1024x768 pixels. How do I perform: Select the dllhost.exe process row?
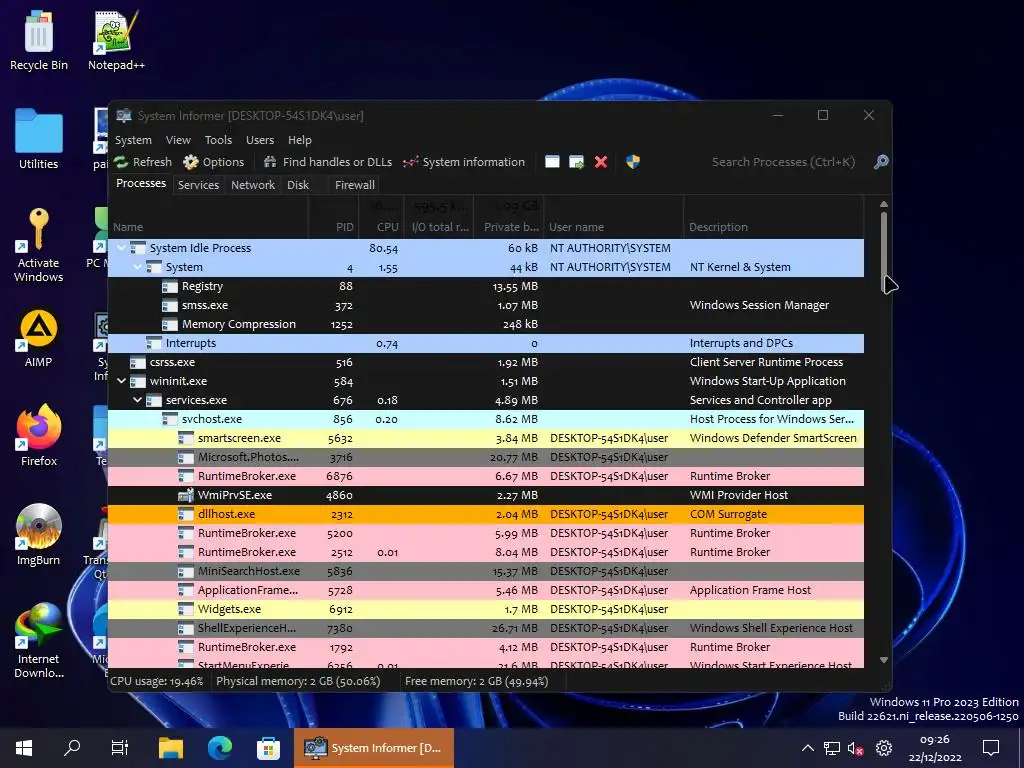486,514
